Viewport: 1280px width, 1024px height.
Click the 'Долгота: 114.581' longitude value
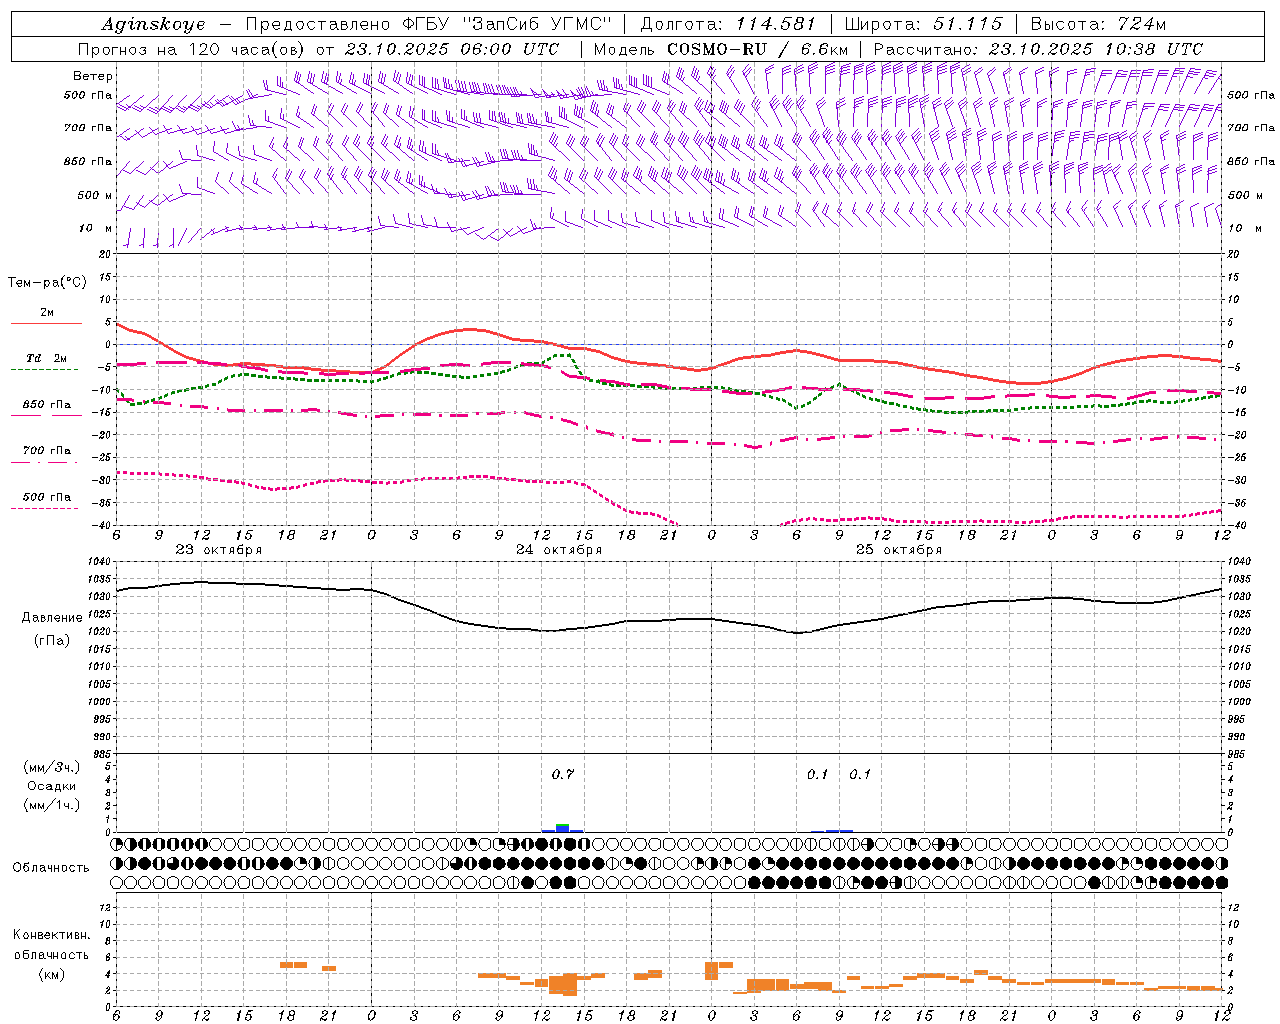pyautogui.click(x=728, y=24)
